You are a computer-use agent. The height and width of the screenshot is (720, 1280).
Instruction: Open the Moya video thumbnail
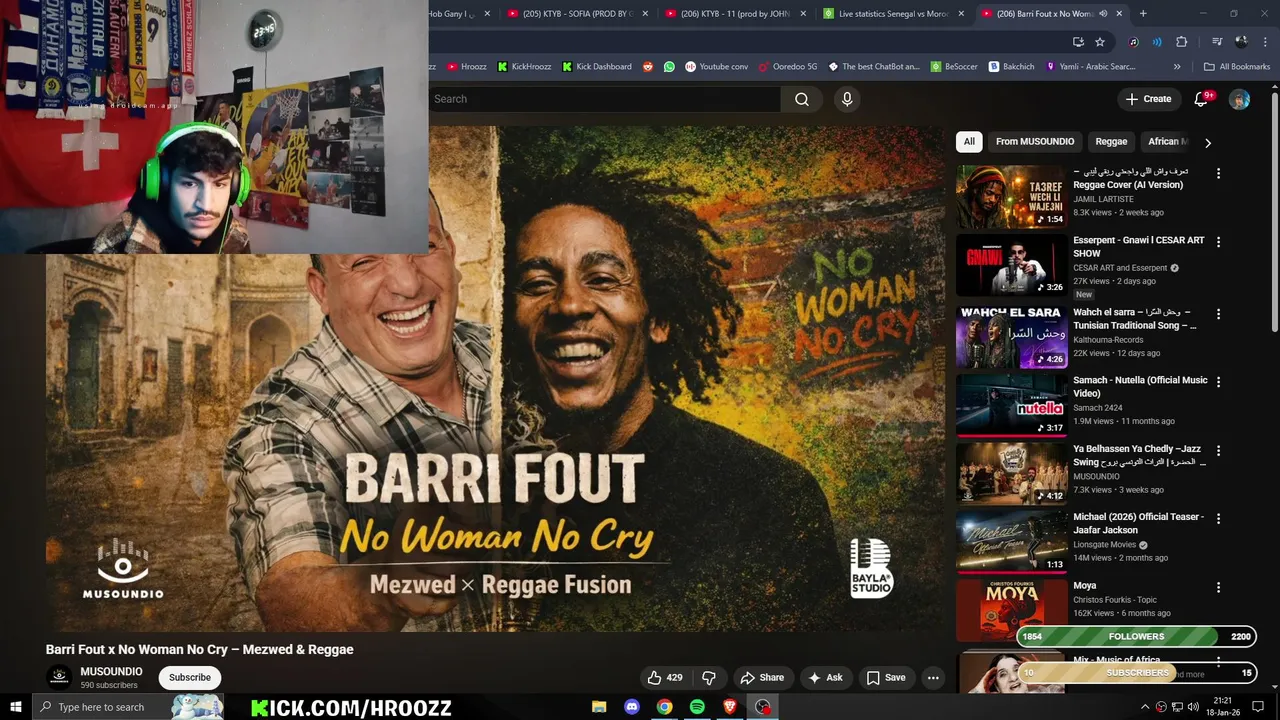pyautogui.click(x=1011, y=610)
